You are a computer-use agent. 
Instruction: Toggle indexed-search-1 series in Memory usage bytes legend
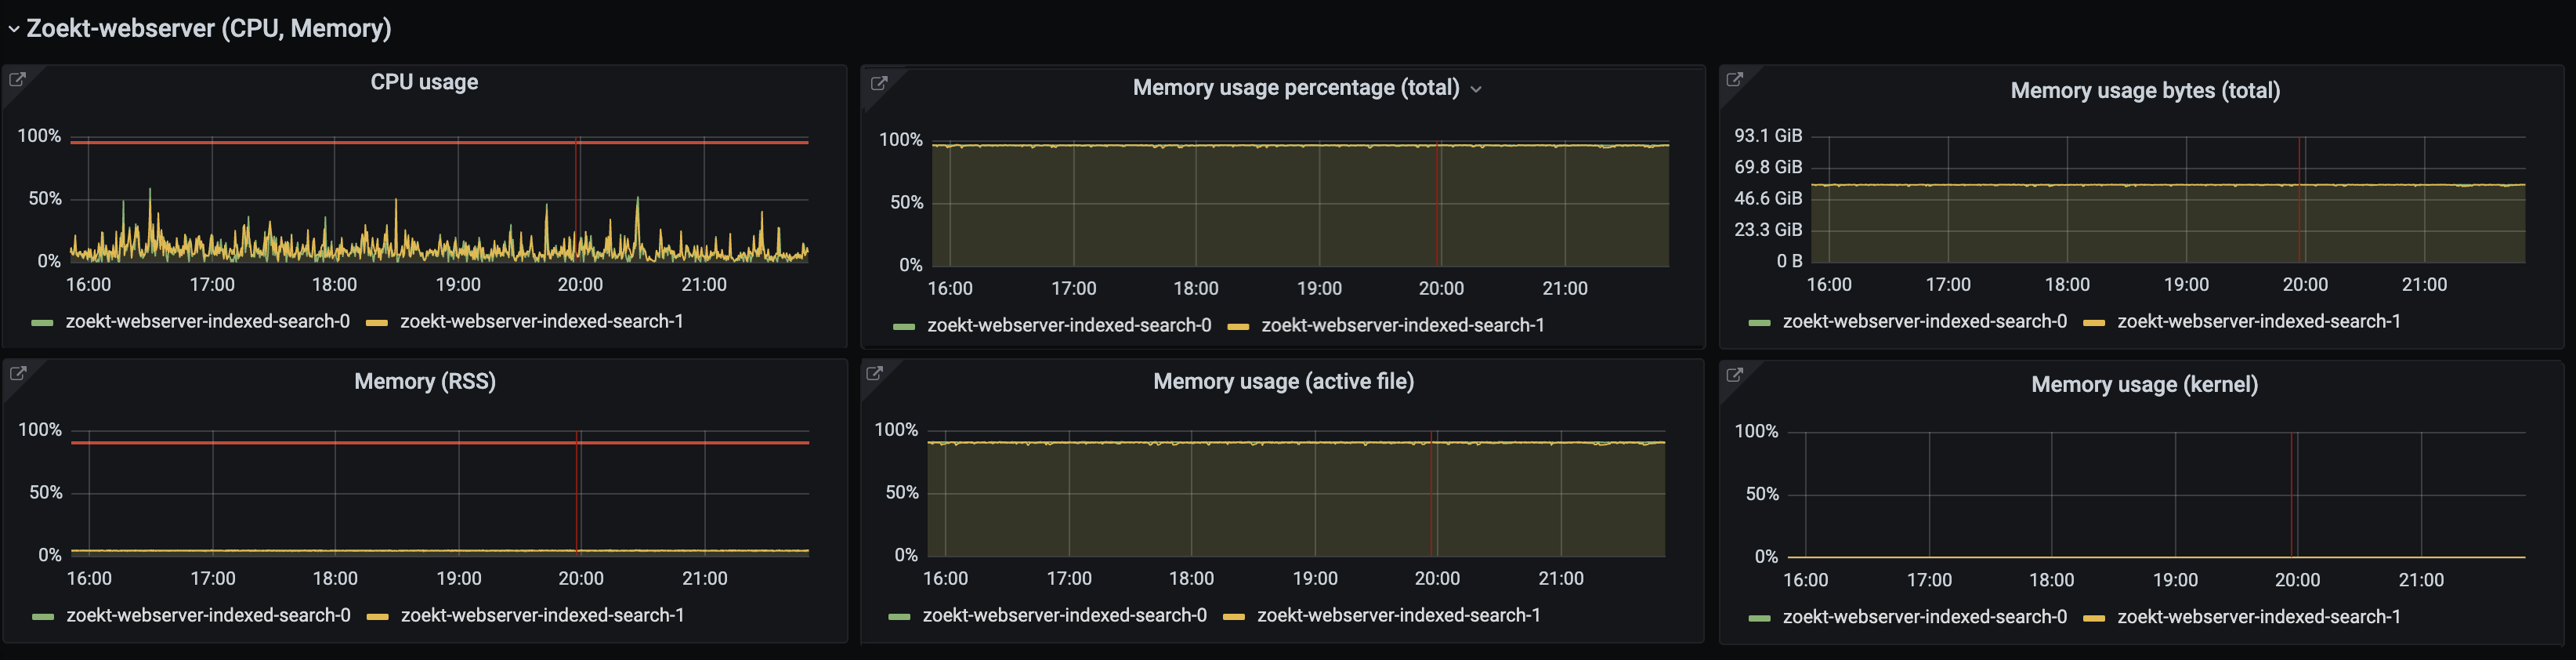click(x=2258, y=321)
